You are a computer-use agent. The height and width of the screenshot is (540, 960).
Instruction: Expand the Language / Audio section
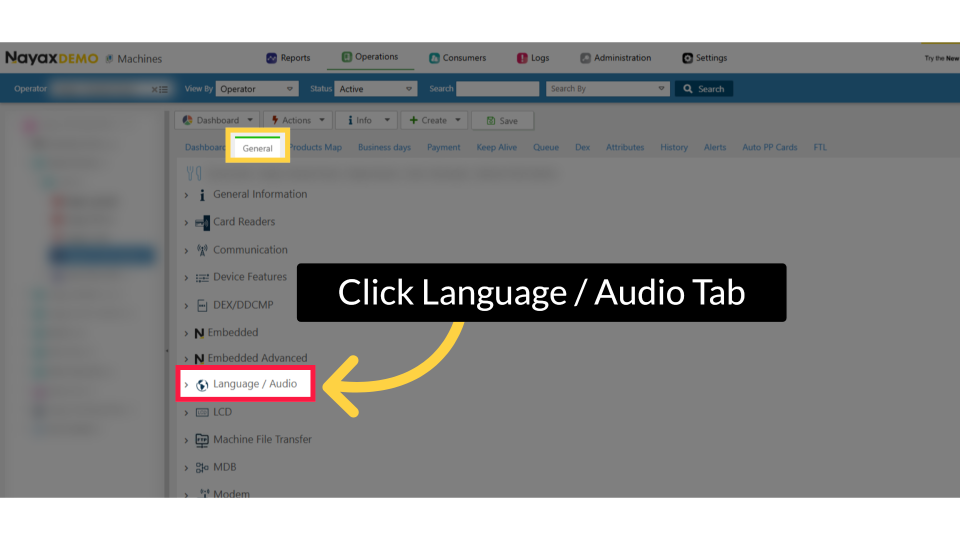186,385
